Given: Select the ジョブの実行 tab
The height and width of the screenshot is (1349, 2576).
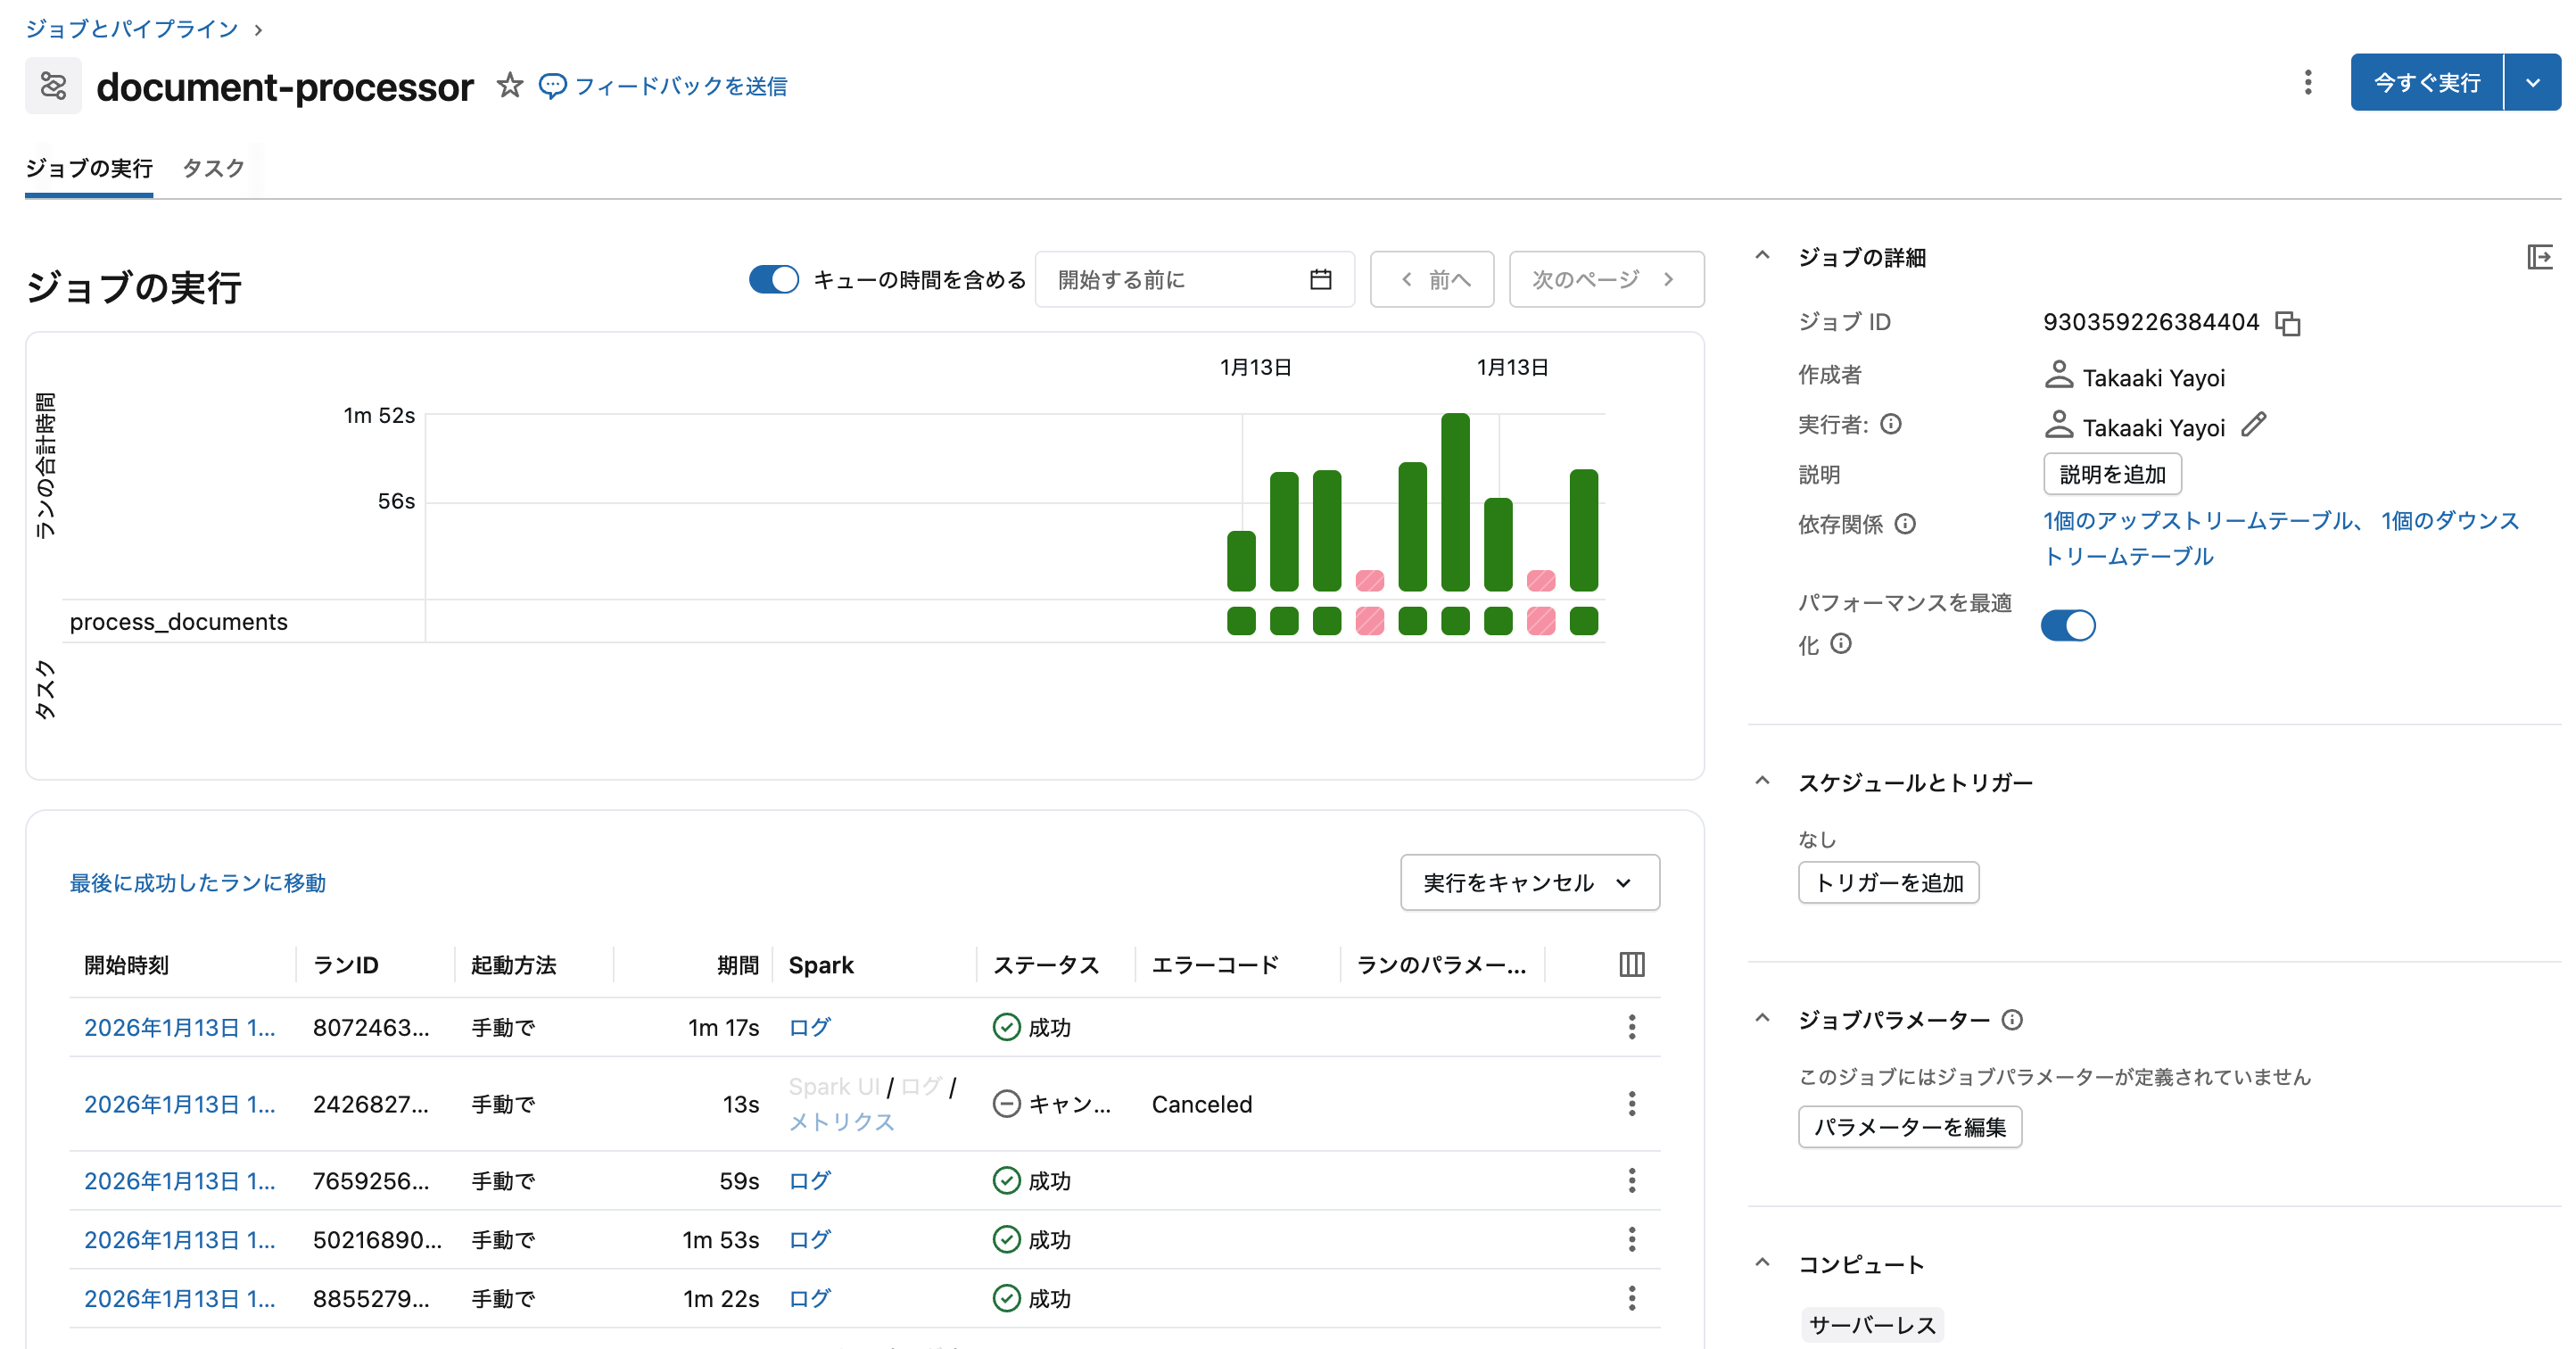Looking at the screenshot, I should [x=88, y=169].
